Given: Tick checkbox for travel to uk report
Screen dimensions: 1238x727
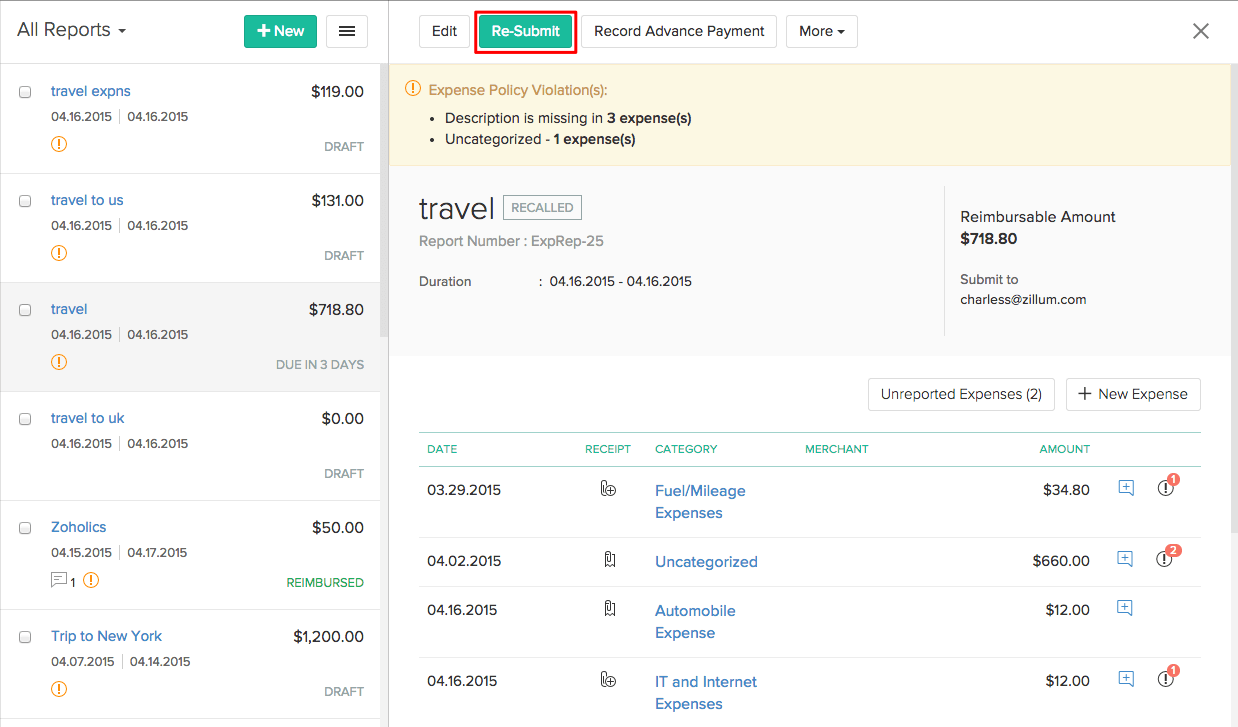Looking at the screenshot, I should [x=25, y=419].
